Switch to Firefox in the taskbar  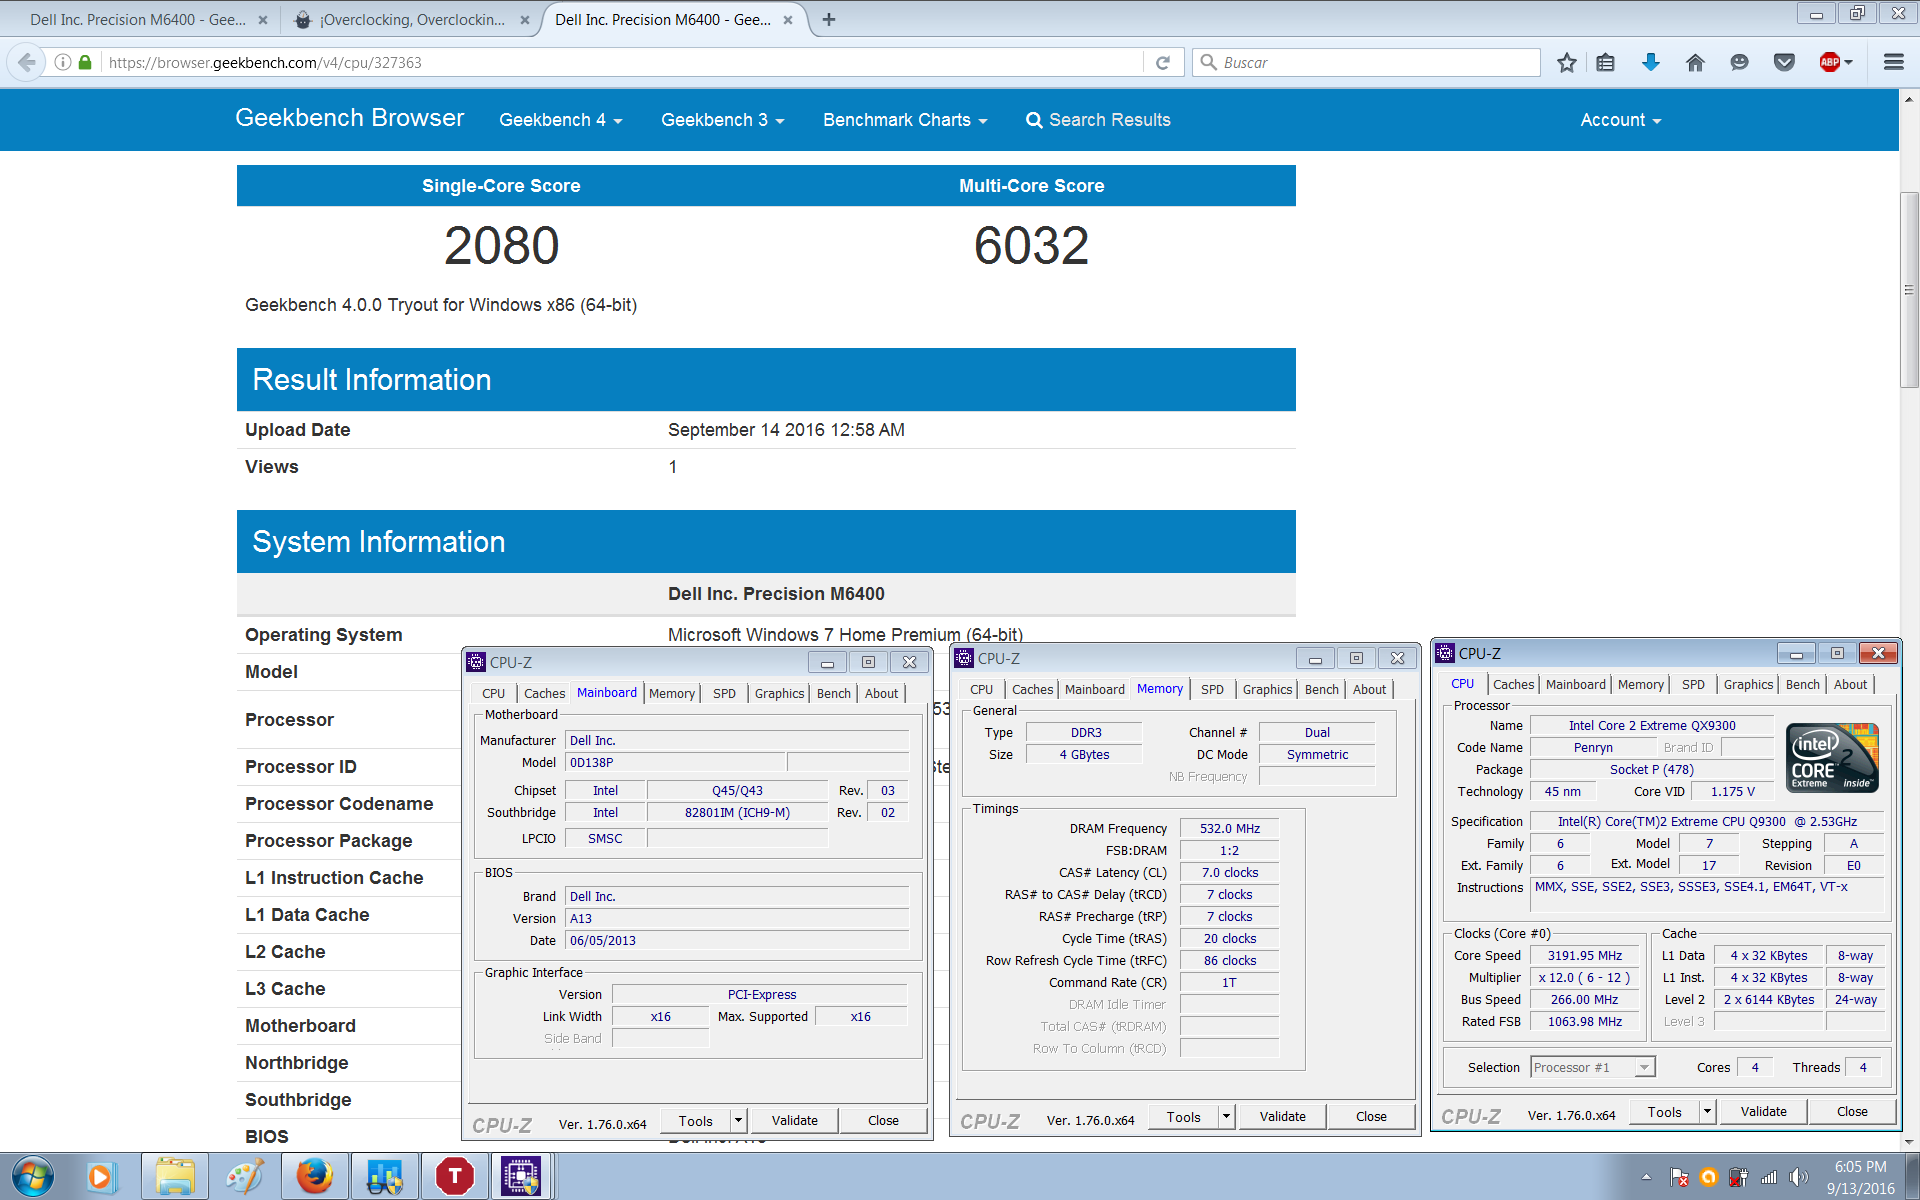315,1176
